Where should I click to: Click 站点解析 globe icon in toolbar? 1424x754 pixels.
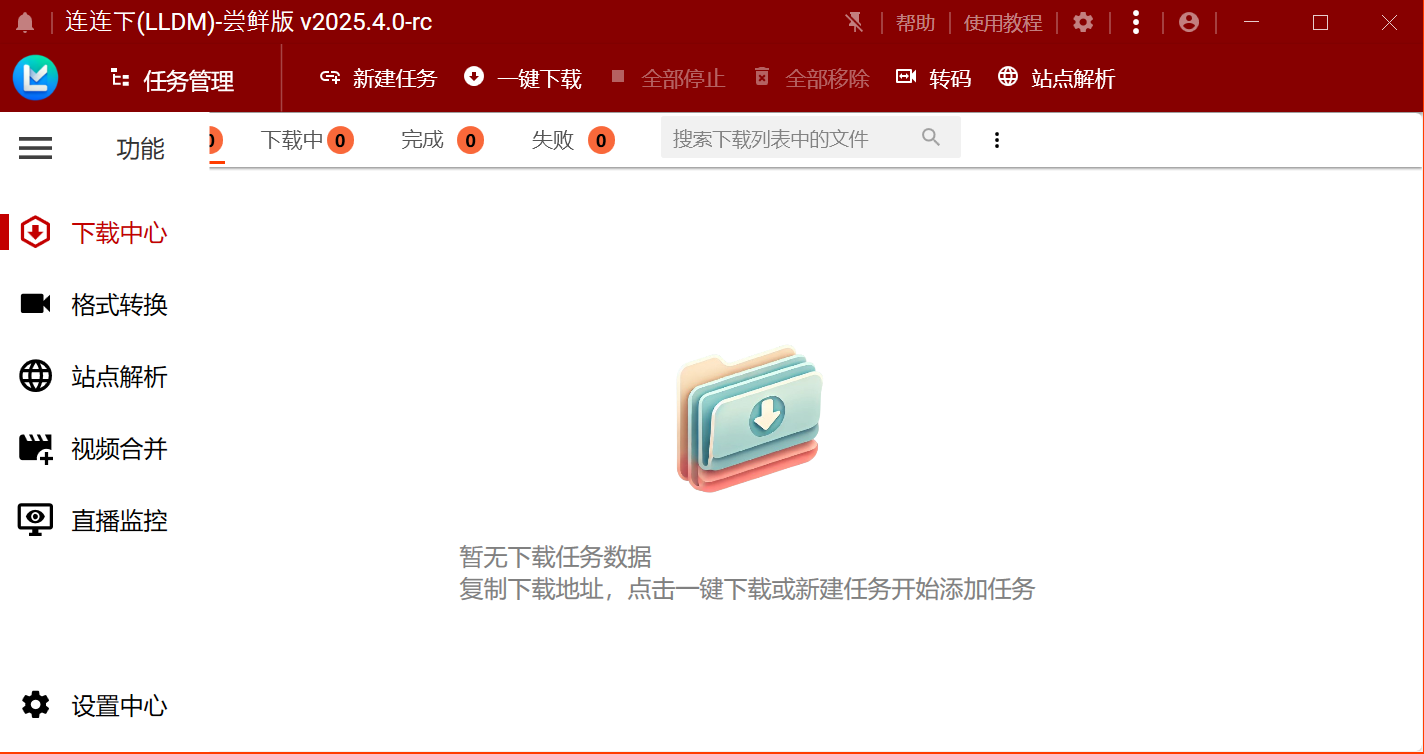coord(1008,77)
